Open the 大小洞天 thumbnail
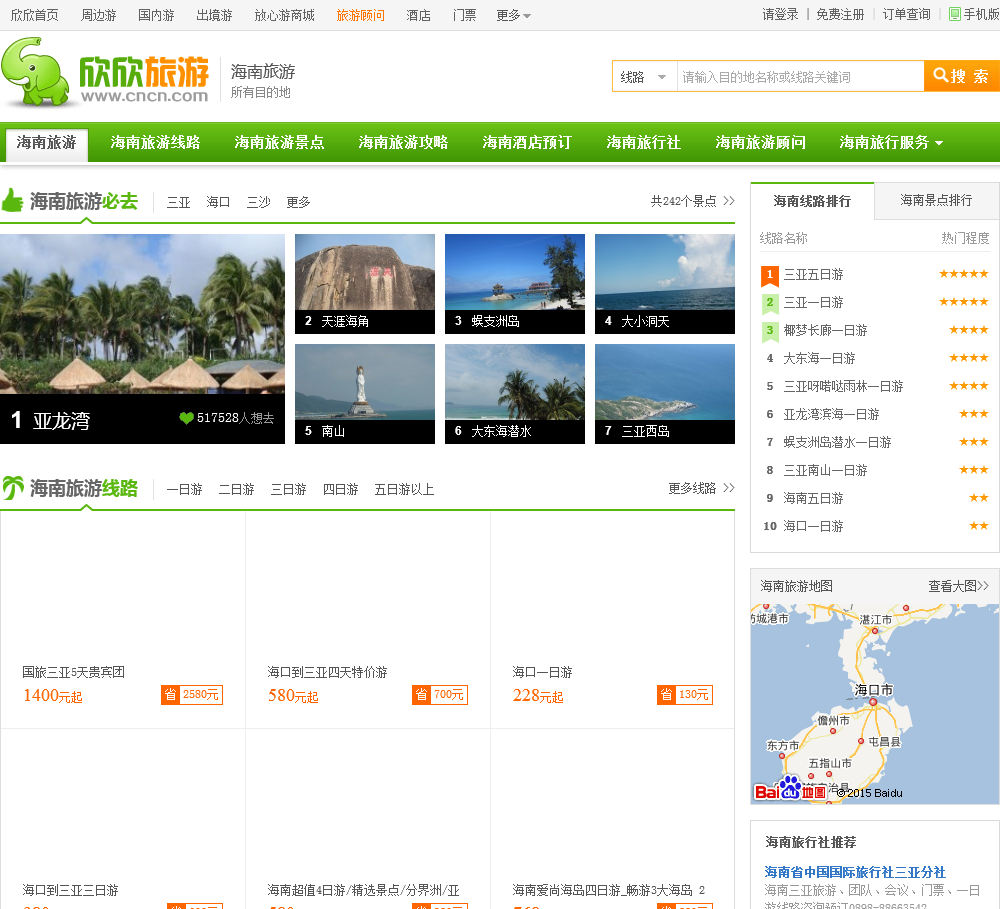Screen dimensions: 1000x909 coord(665,283)
